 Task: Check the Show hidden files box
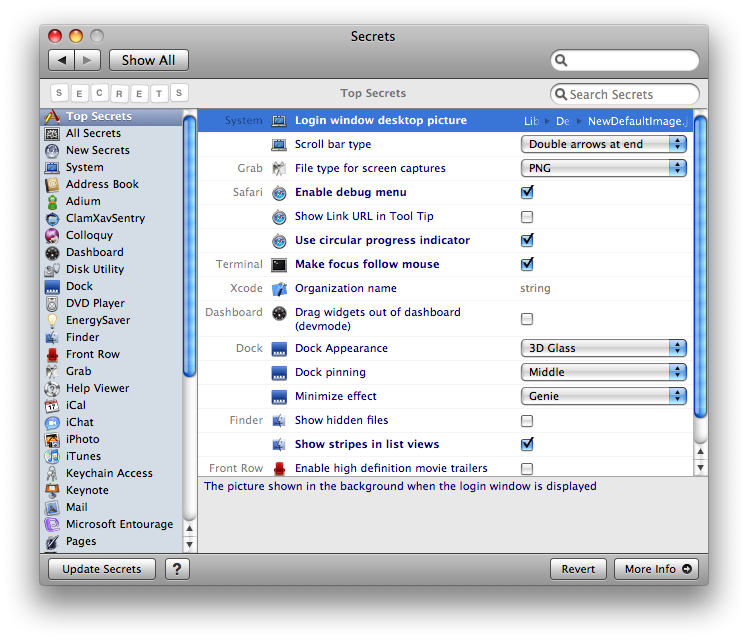coord(527,421)
